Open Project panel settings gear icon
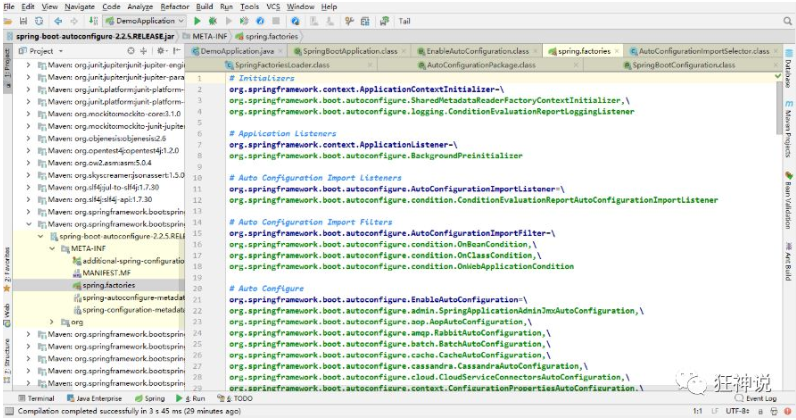Image resolution: width=796 pixels, height=420 pixels. click(160, 50)
